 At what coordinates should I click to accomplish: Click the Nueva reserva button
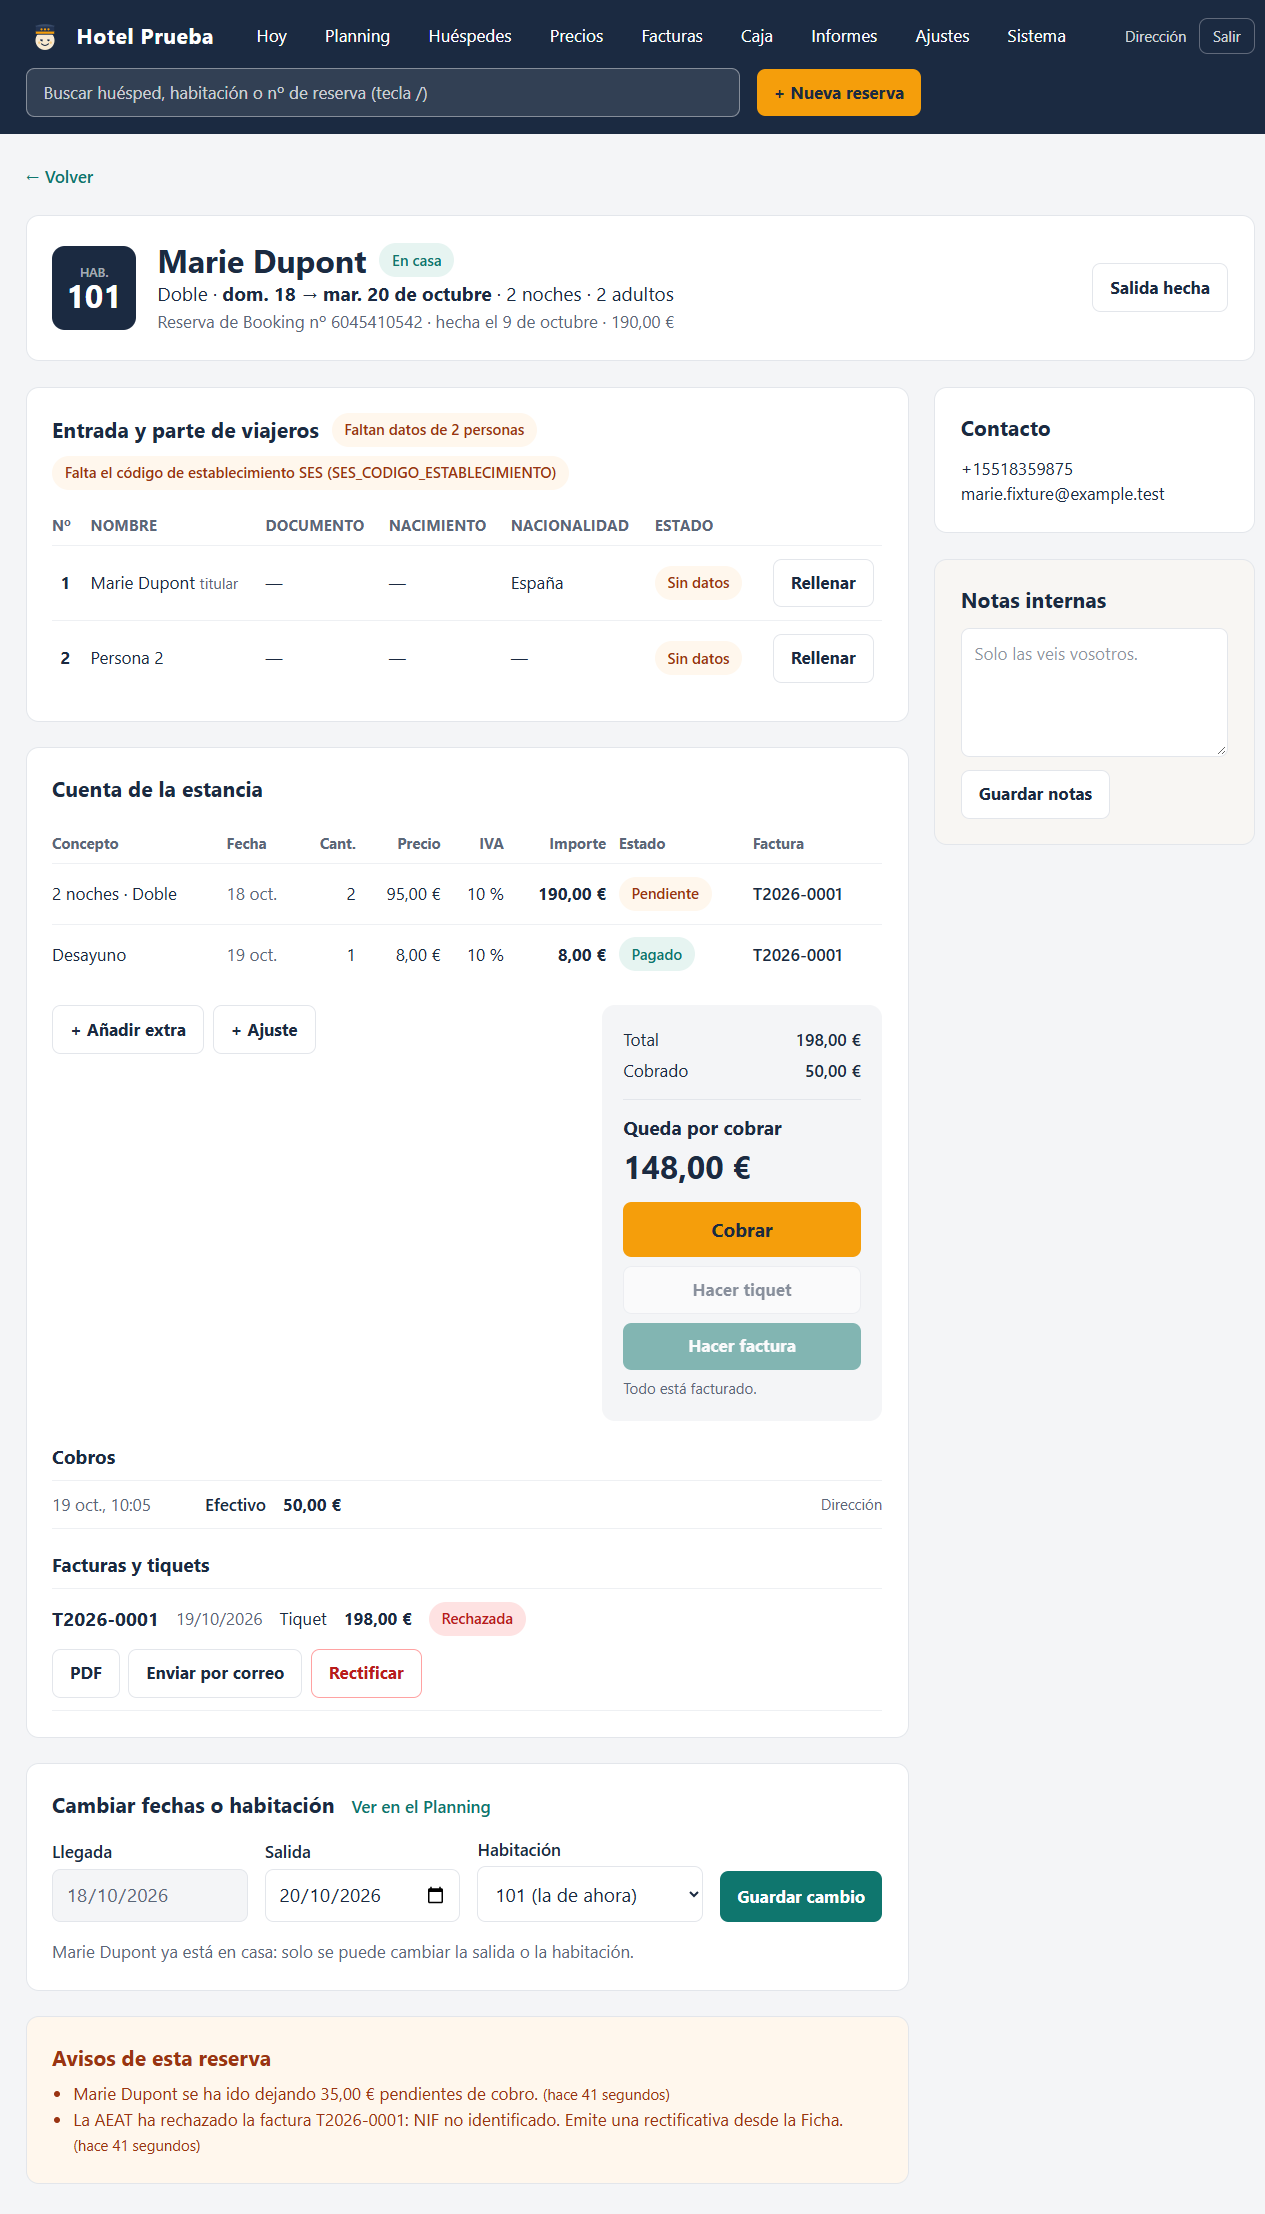839,93
